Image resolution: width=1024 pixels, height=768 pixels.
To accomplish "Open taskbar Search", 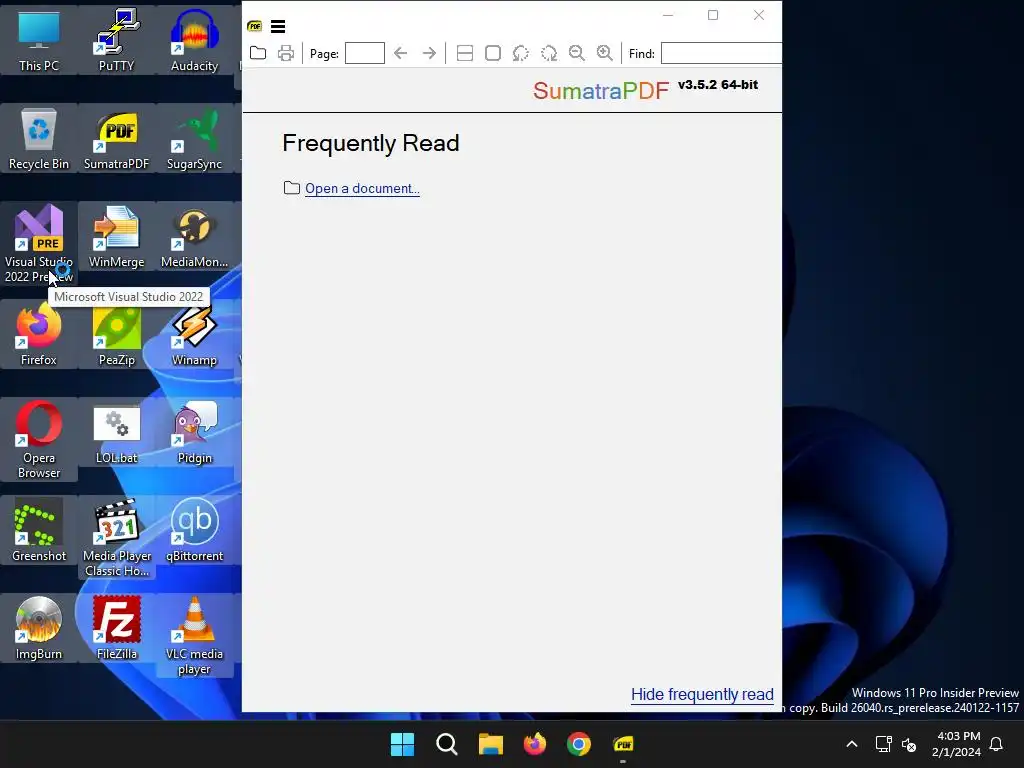I will pos(447,744).
